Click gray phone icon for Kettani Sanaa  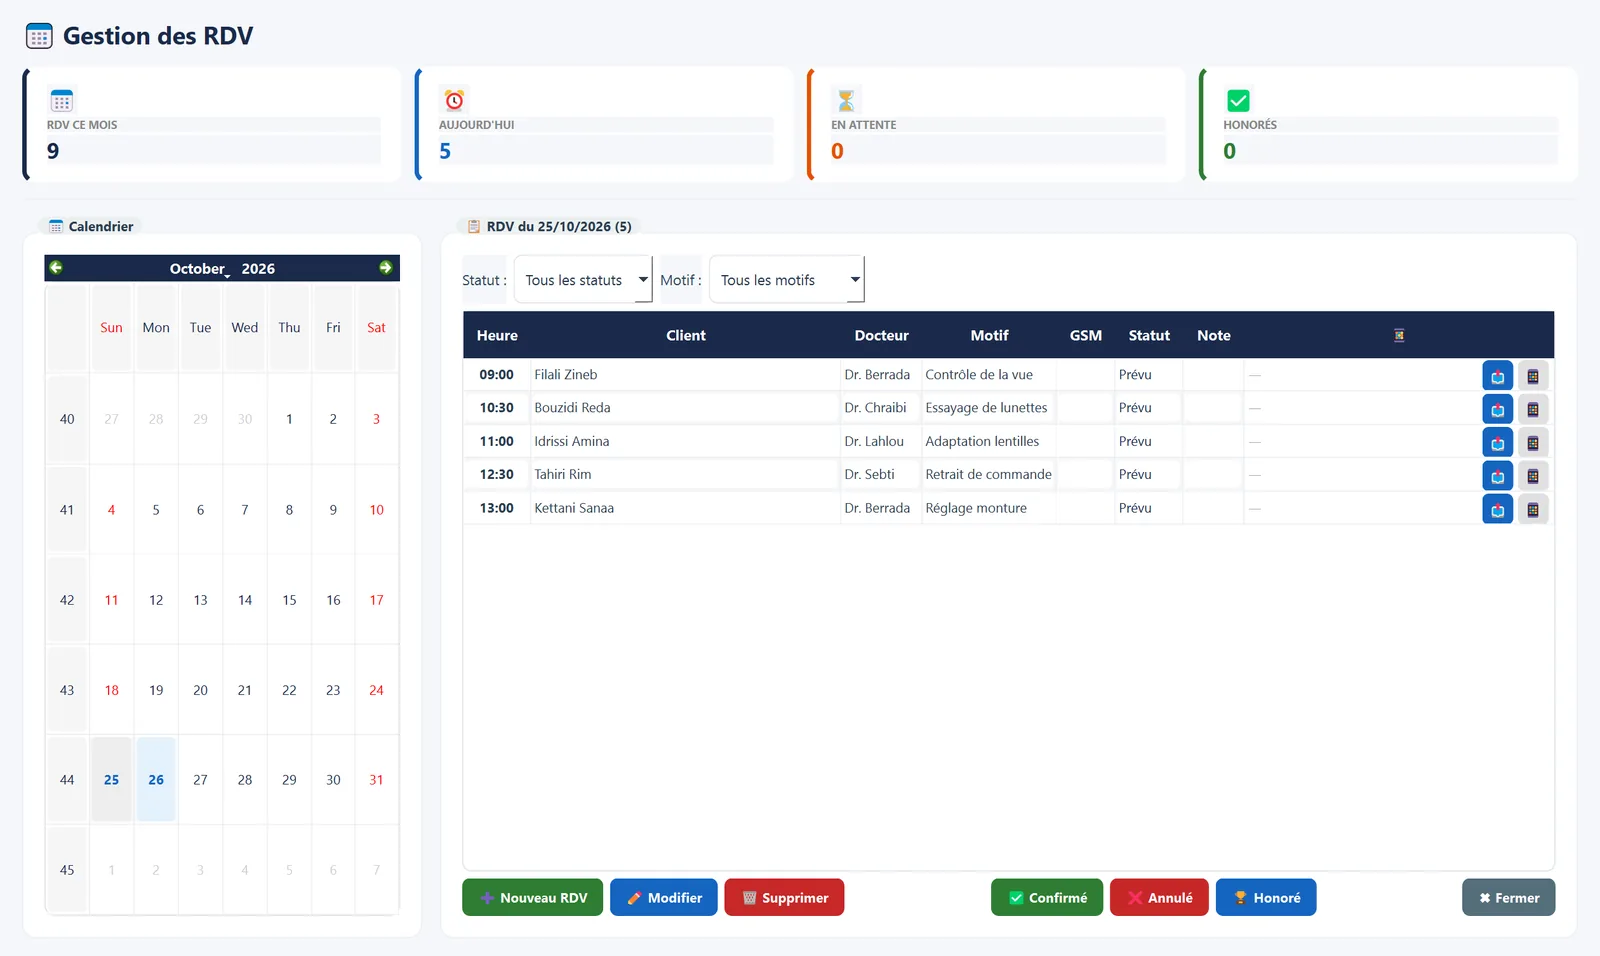click(1533, 509)
